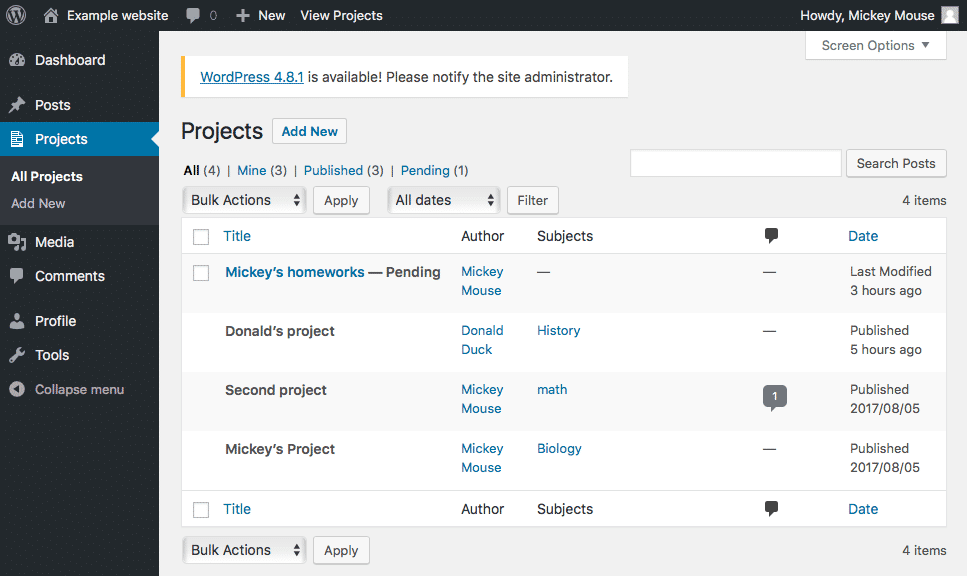Image resolution: width=967 pixels, height=576 pixels.
Task: Click Collapse menu label in sidebar
Action: (x=80, y=390)
